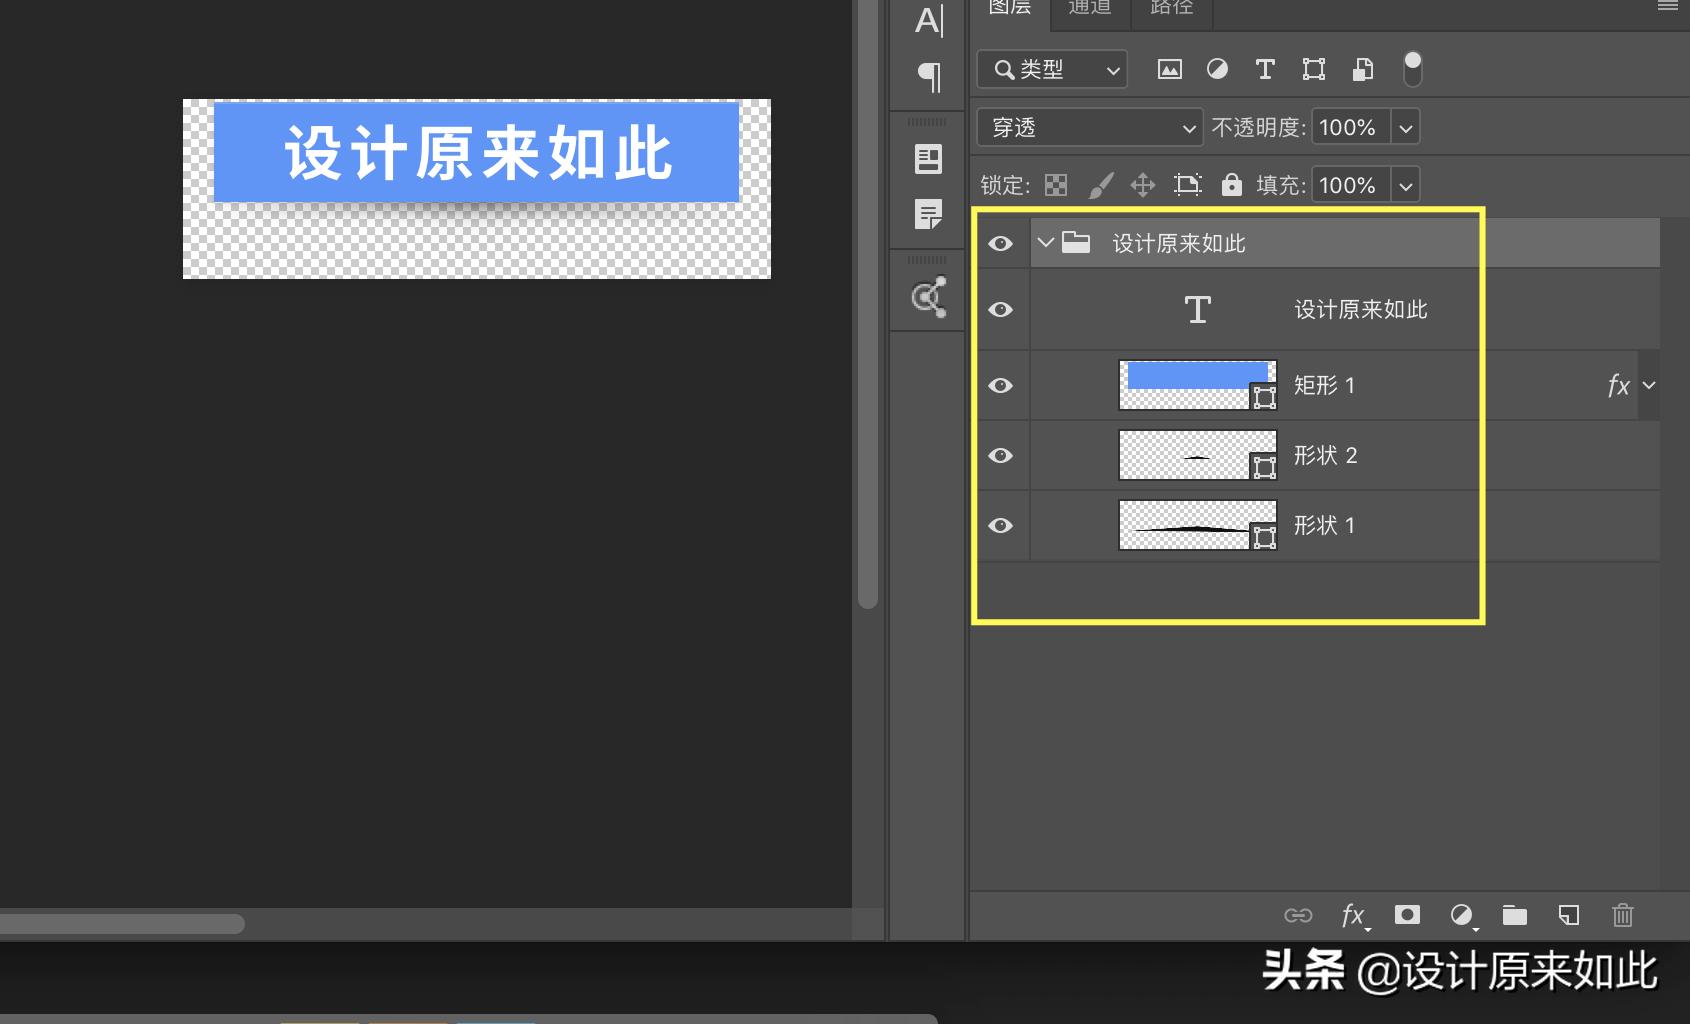Open the Layers panel menu
The height and width of the screenshot is (1024, 1690).
point(1668,8)
